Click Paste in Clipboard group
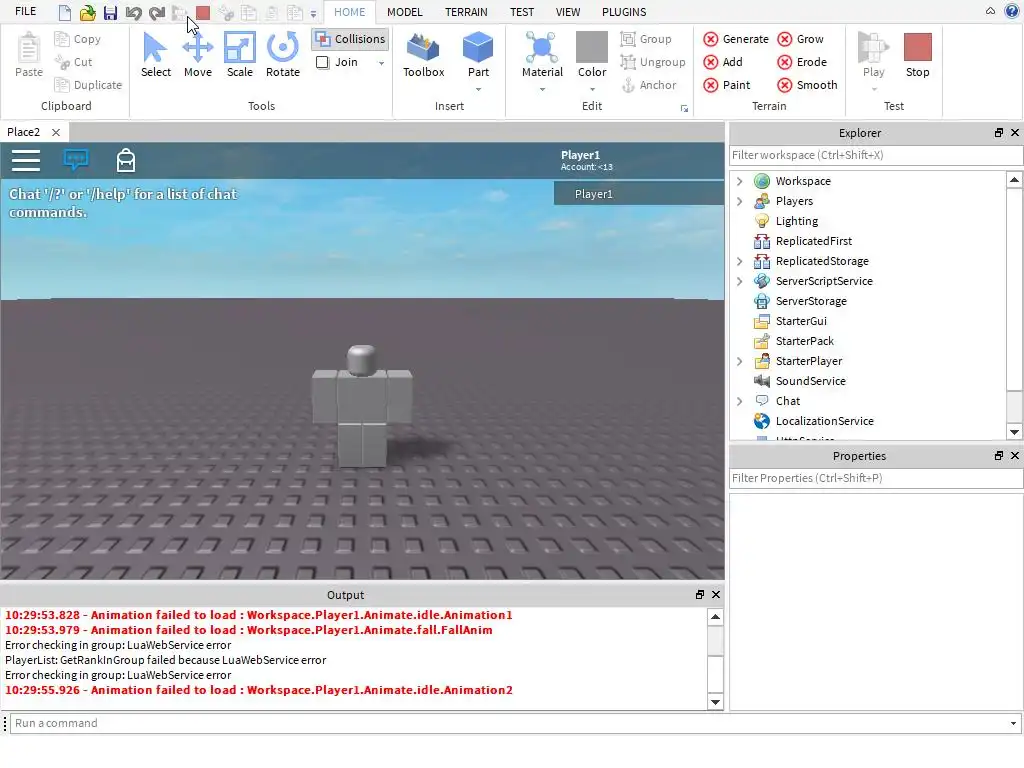 pyautogui.click(x=29, y=55)
